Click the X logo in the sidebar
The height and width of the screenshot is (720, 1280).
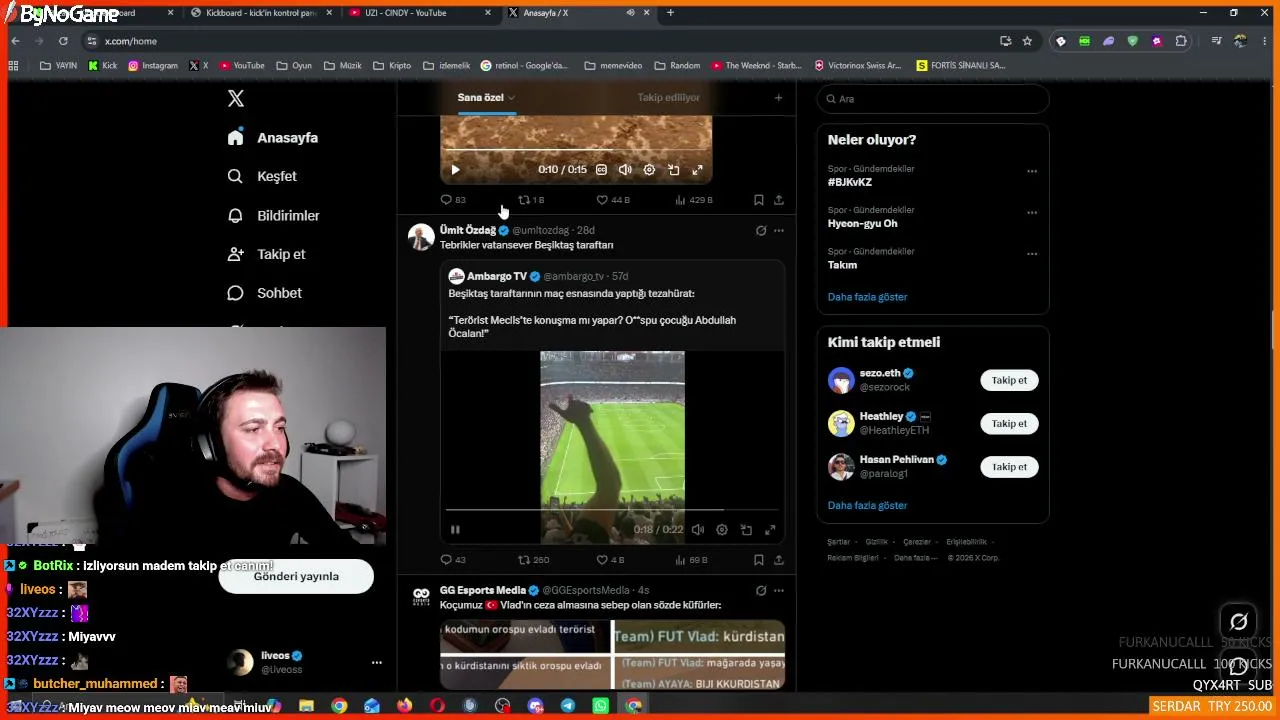[x=236, y=98]
